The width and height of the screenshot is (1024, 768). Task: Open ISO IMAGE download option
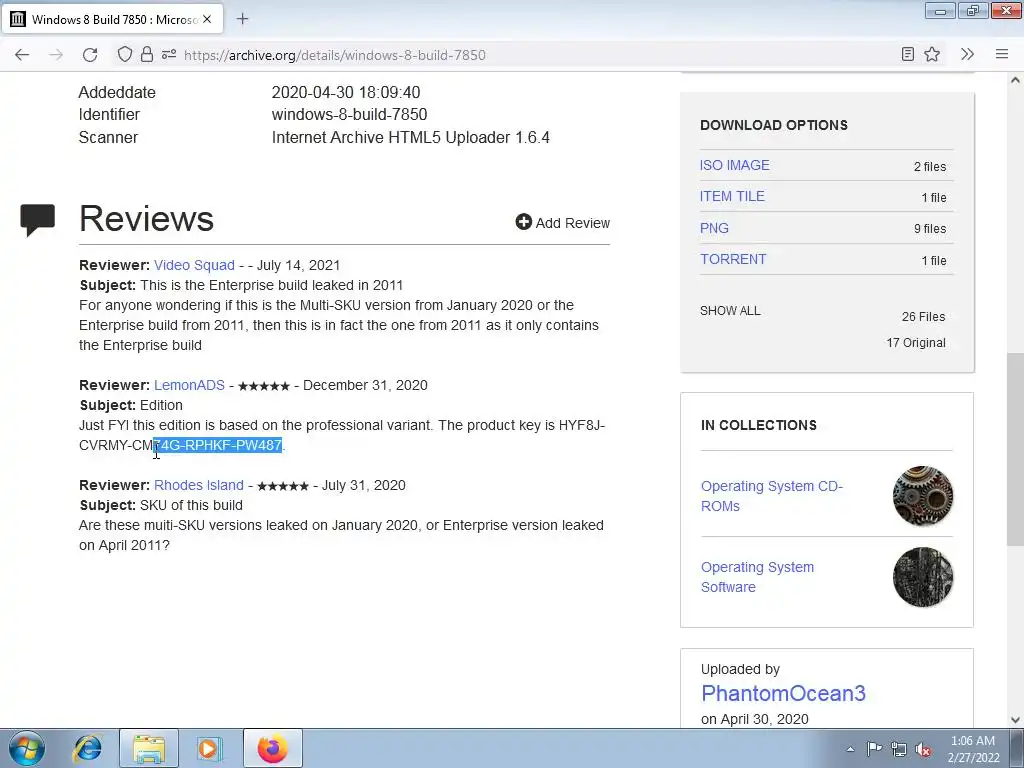click(x=735, y=165)
